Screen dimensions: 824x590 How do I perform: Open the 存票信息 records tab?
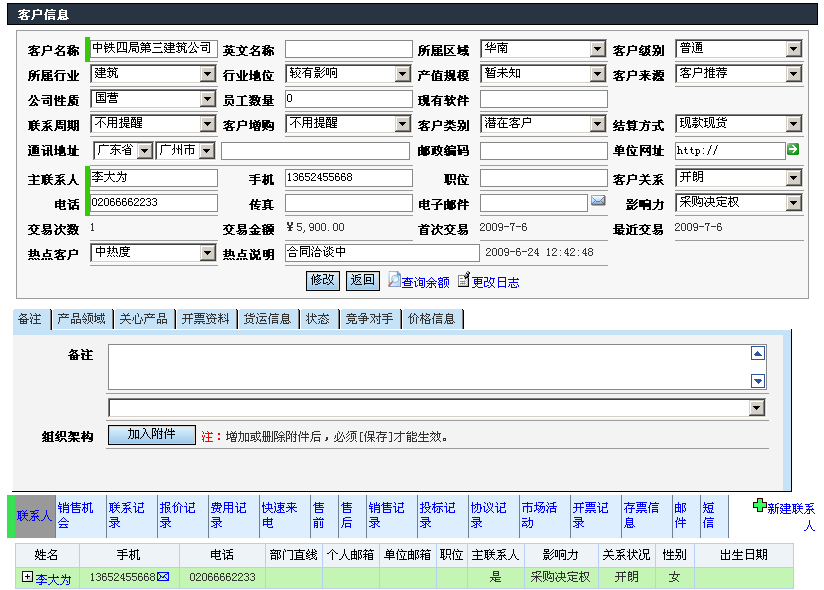point(646,515)
